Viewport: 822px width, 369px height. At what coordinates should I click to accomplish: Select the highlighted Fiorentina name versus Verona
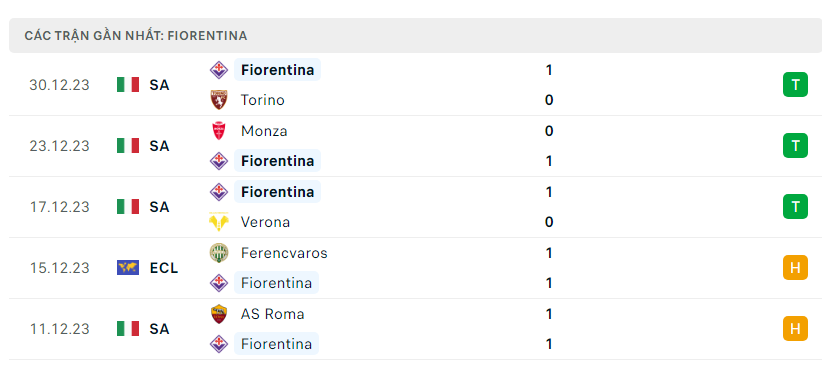pos(277,191)
